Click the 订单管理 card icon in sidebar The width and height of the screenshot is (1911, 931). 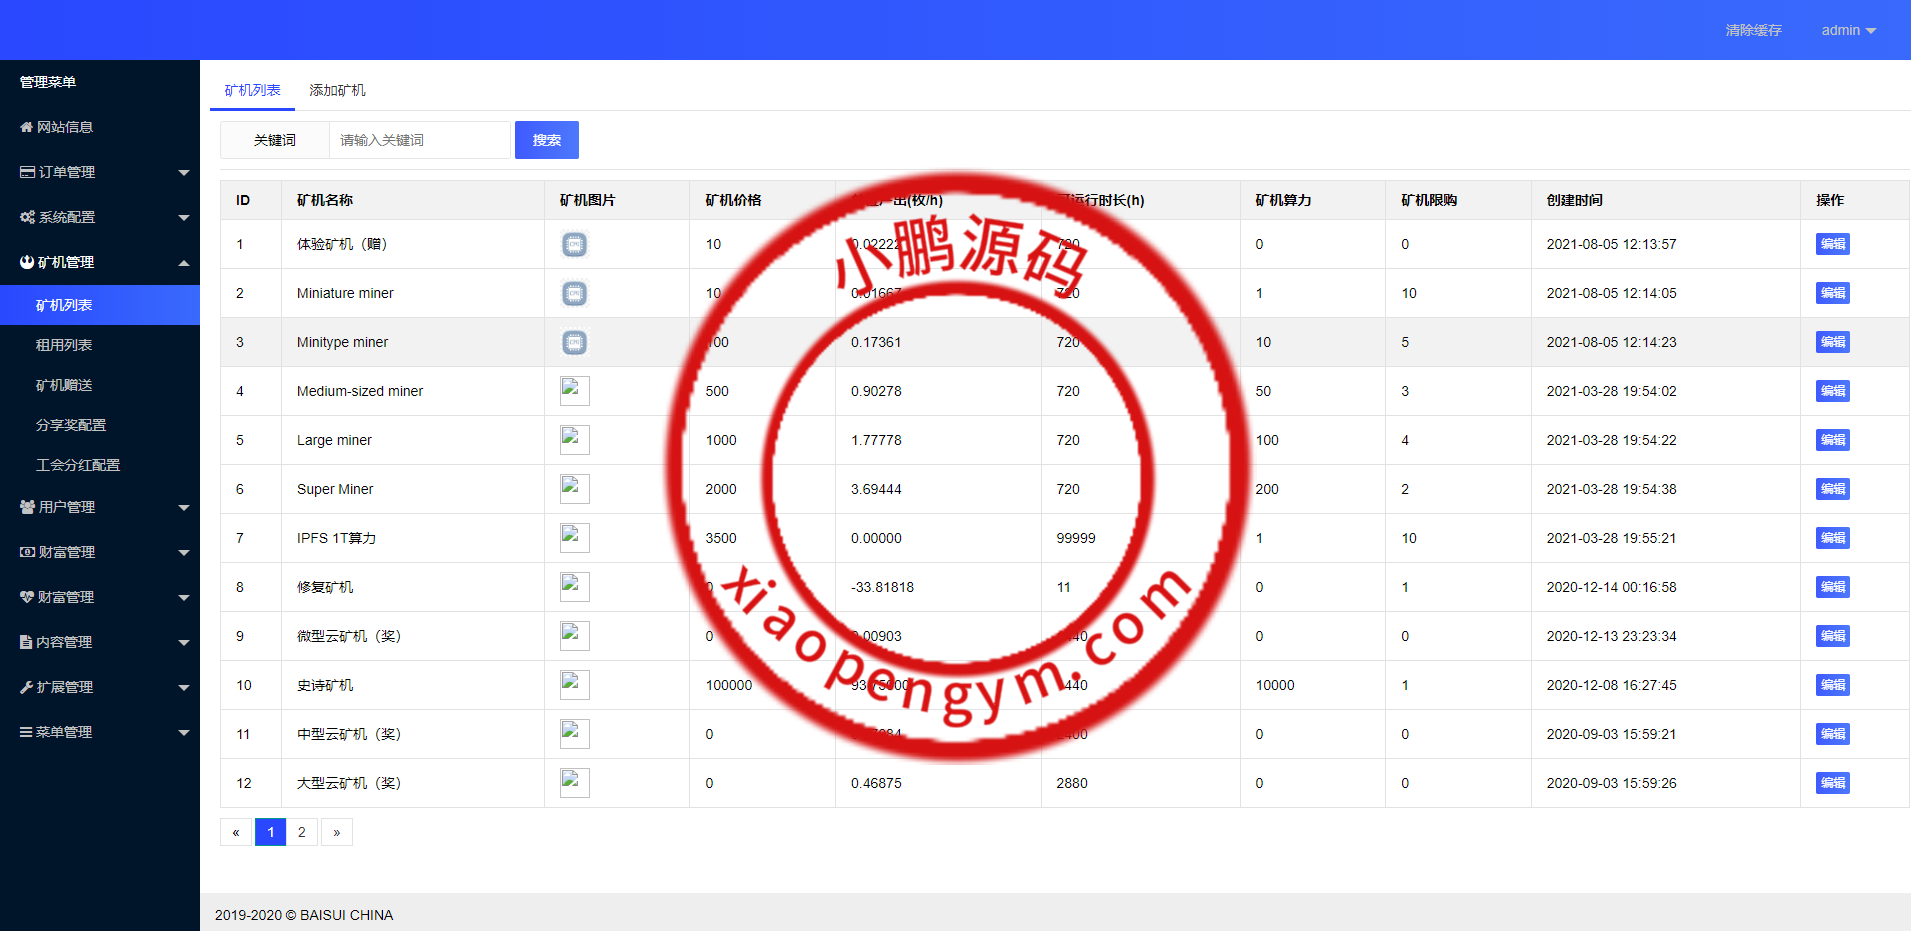[x=28, y=172]
